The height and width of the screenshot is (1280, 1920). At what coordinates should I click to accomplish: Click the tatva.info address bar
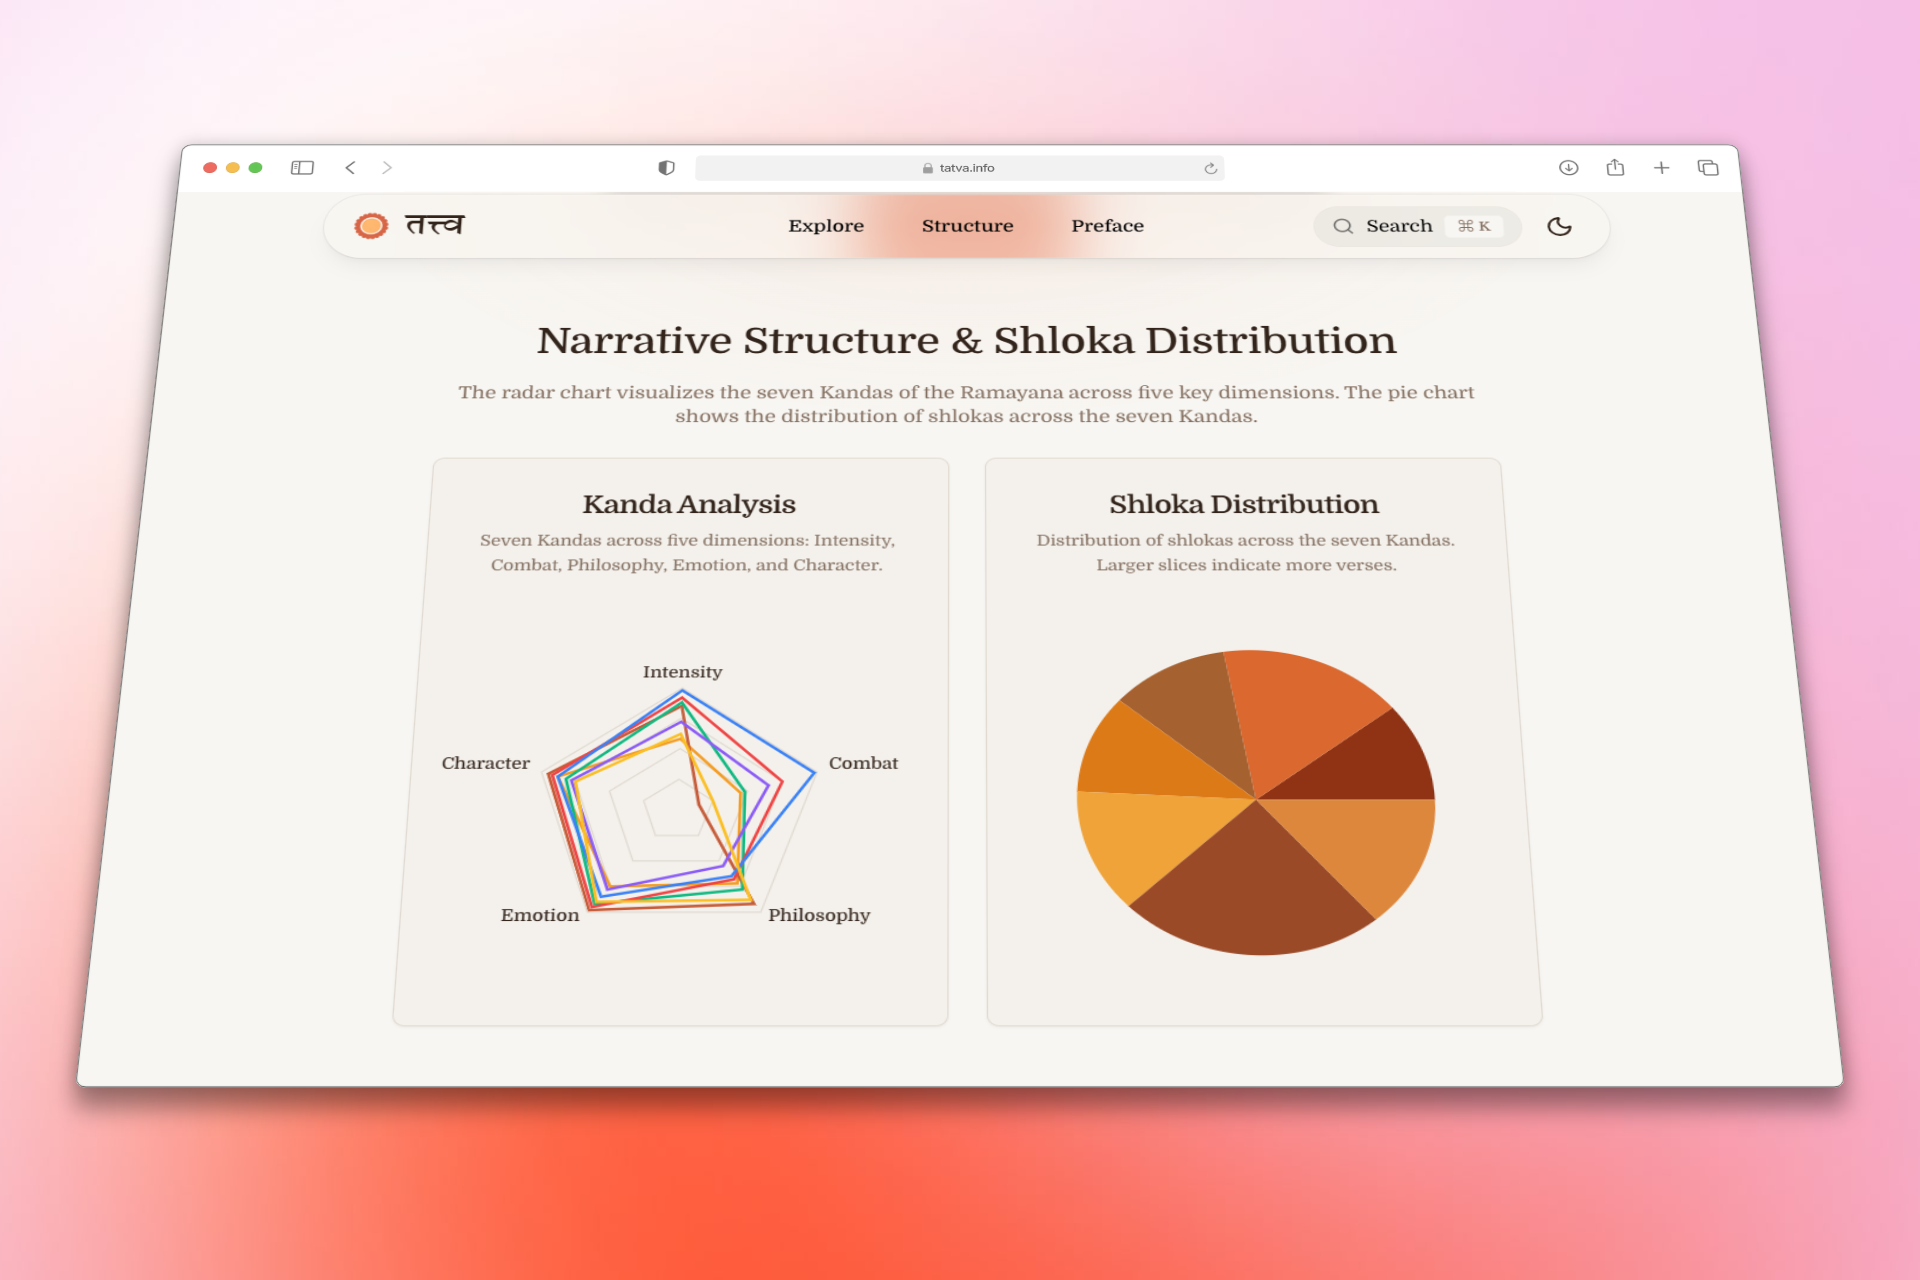click(958, 168)
